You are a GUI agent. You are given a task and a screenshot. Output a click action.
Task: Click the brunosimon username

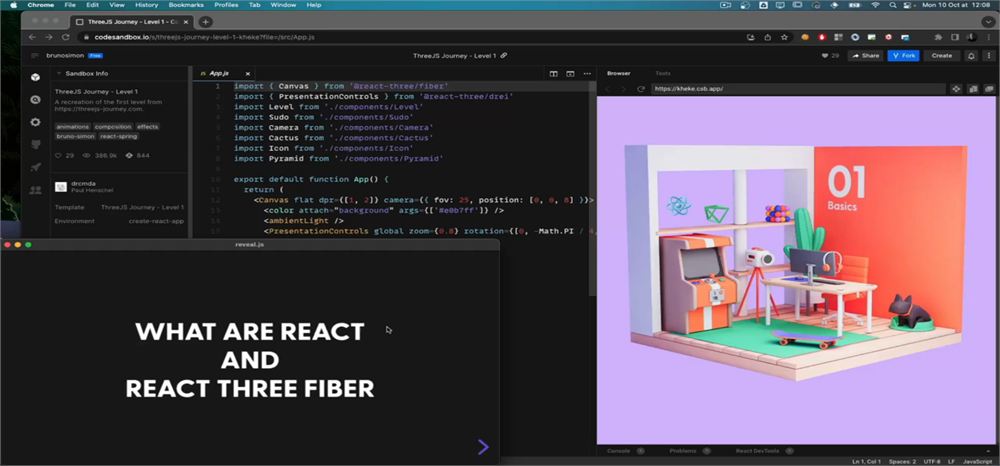(65, 55)
